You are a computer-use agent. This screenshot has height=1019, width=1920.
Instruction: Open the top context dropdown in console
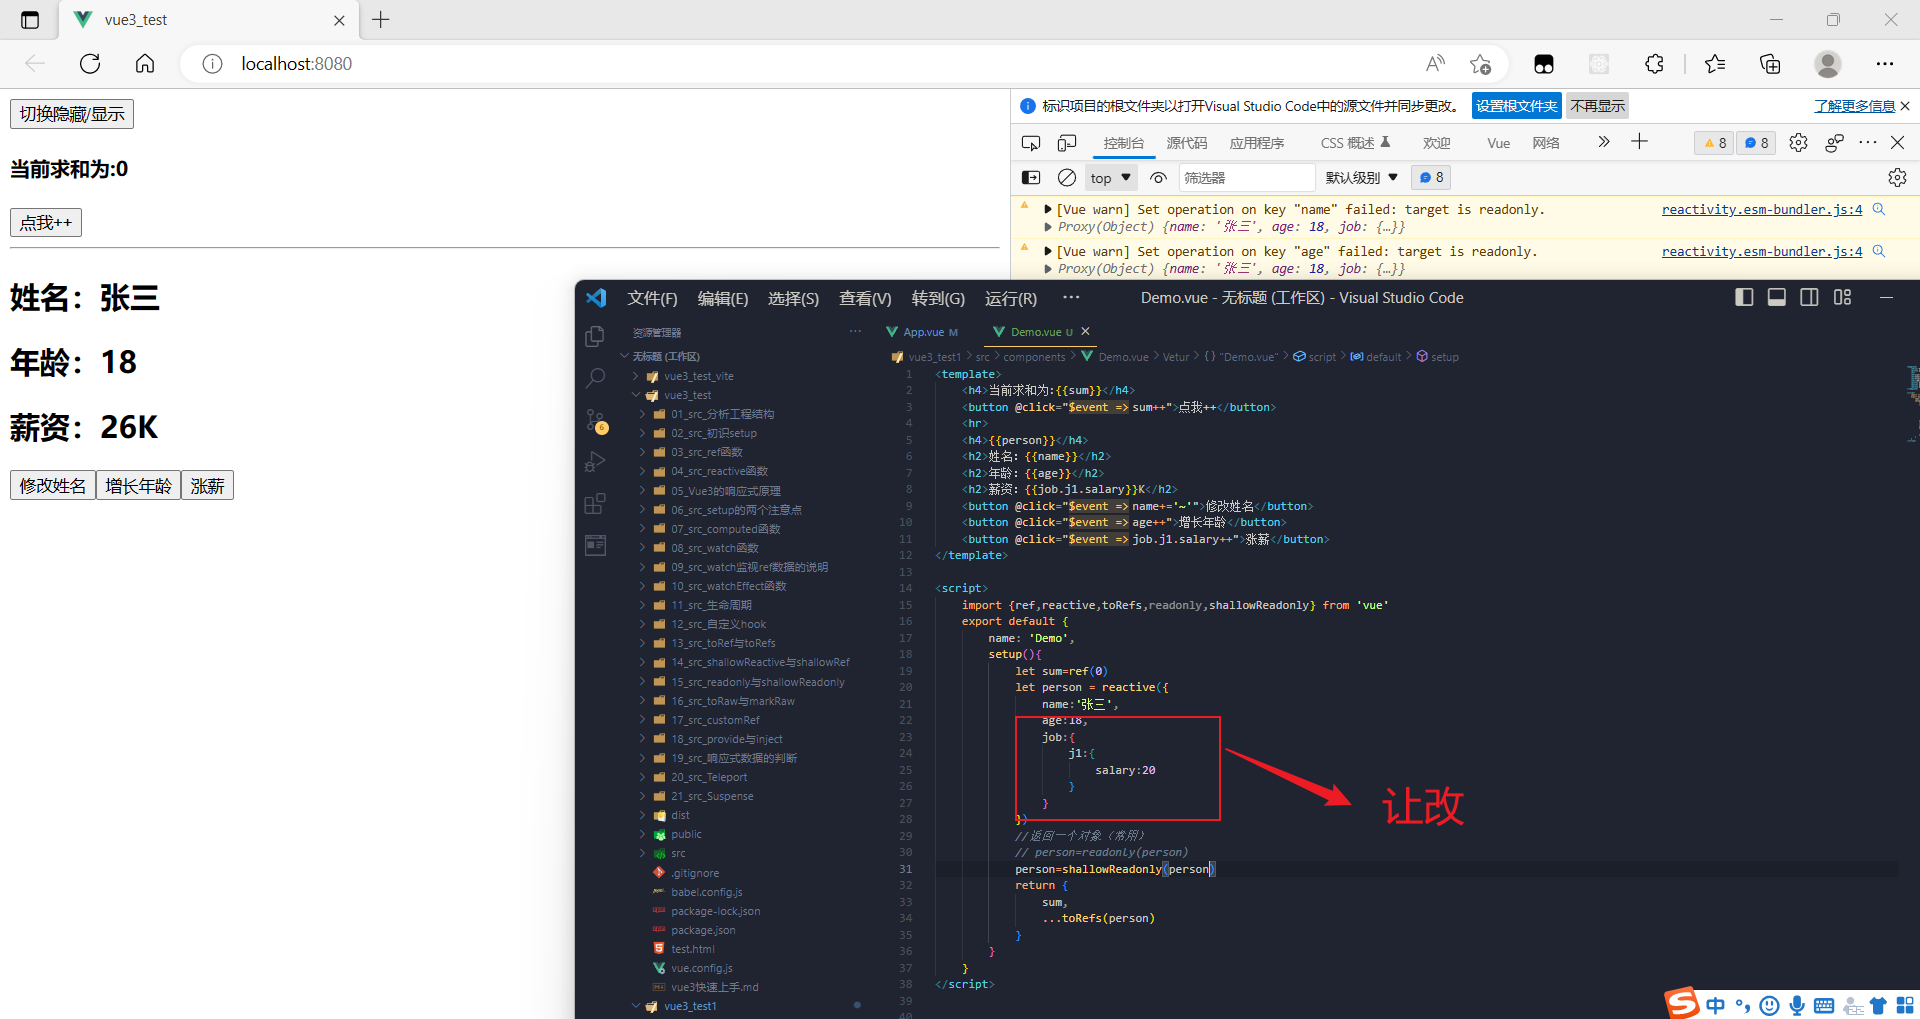1111,178
